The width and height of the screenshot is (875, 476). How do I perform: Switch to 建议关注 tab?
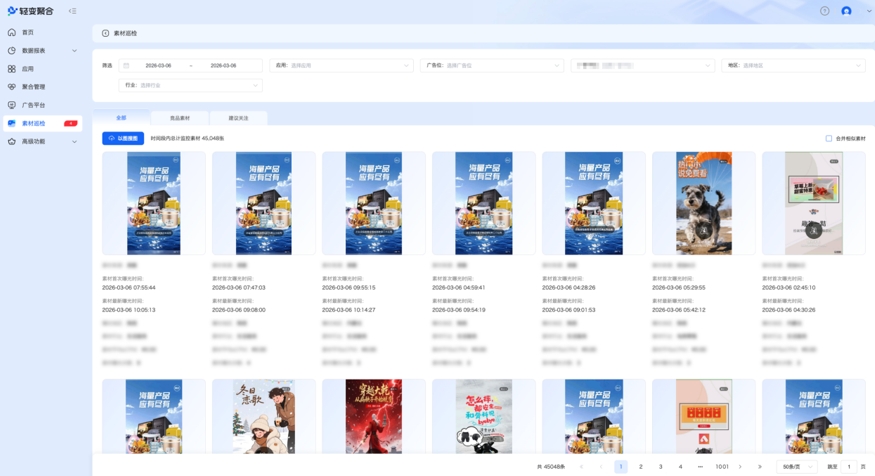[238, 118]
